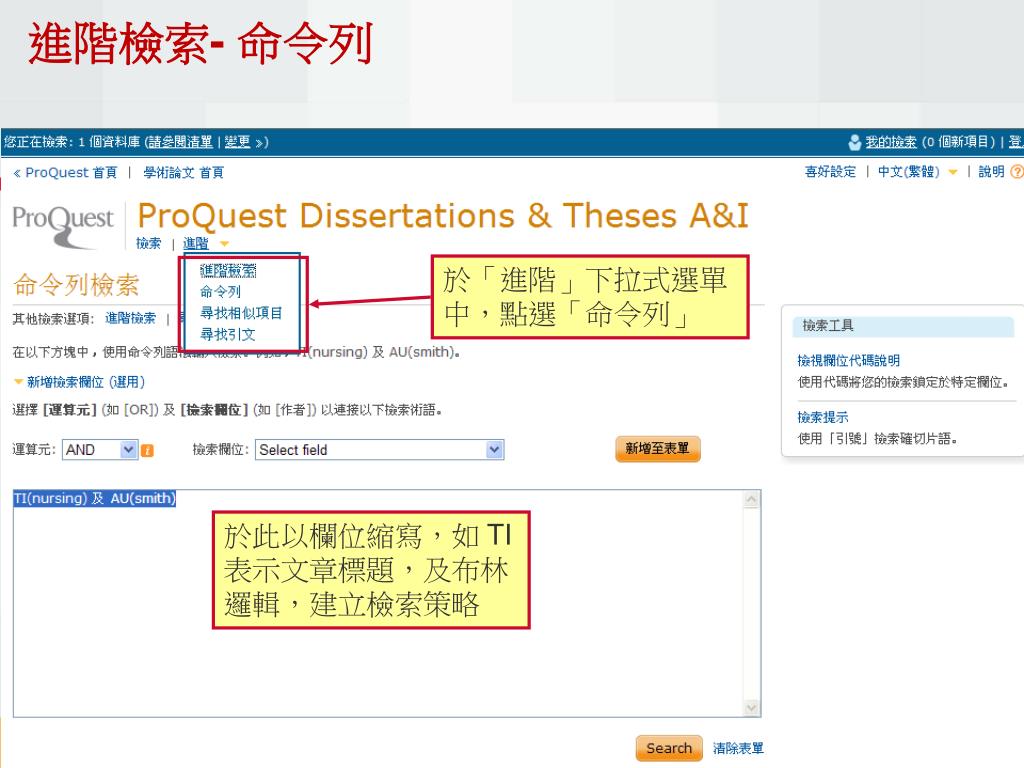Collapse the 新增檢索欄位 section
The height and width of the screenshot is (768, 1024).
(18, 381)
